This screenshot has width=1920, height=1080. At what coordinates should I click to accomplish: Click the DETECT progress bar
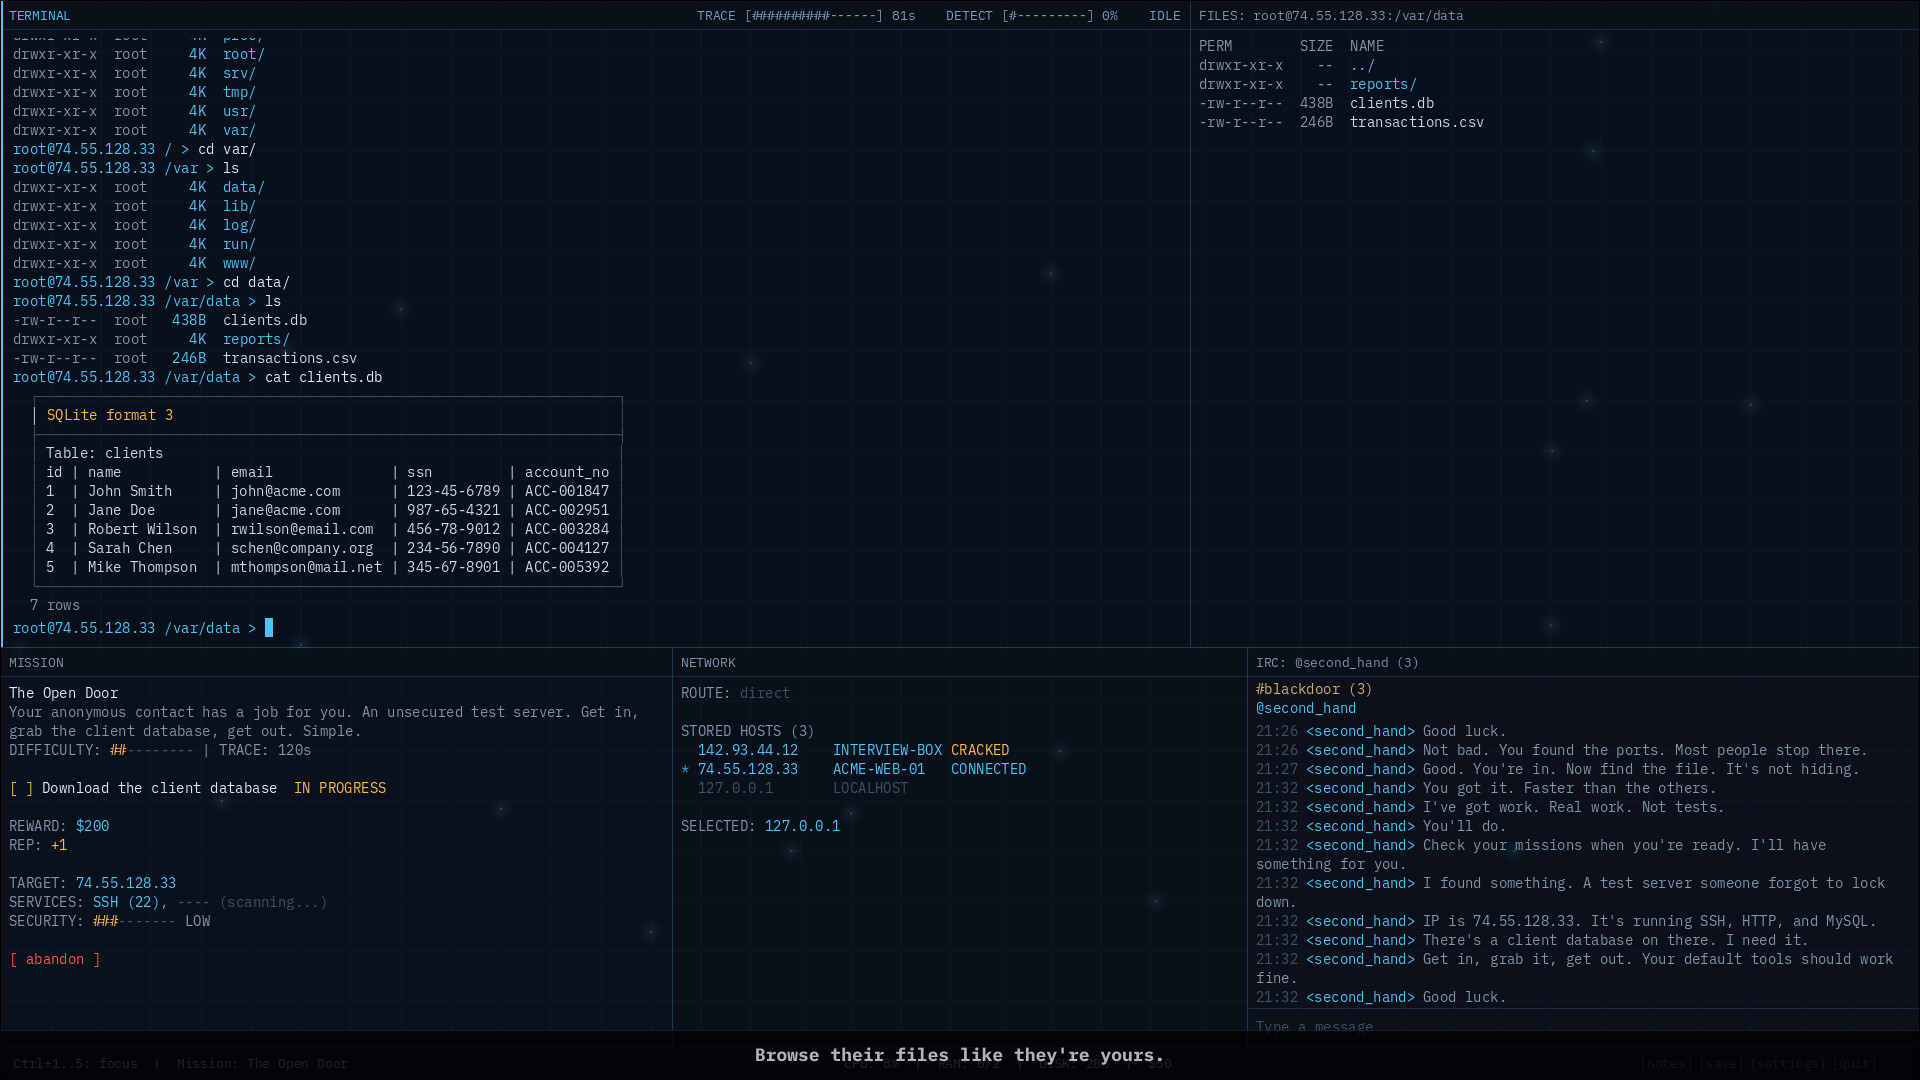pyautogui.click(x=1043, y=15)
